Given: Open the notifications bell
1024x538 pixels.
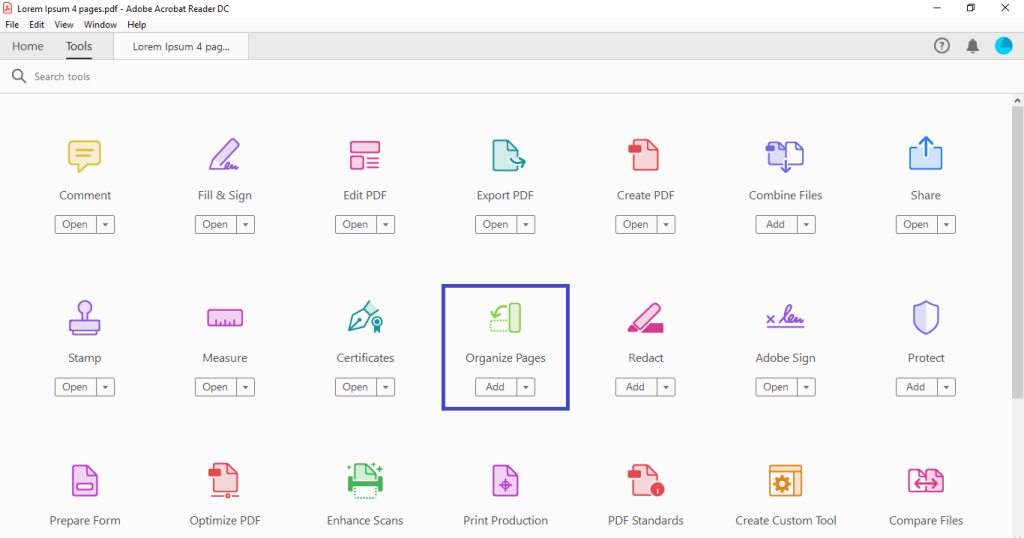Looking at the screenshot, I should (x=972, y=46).
